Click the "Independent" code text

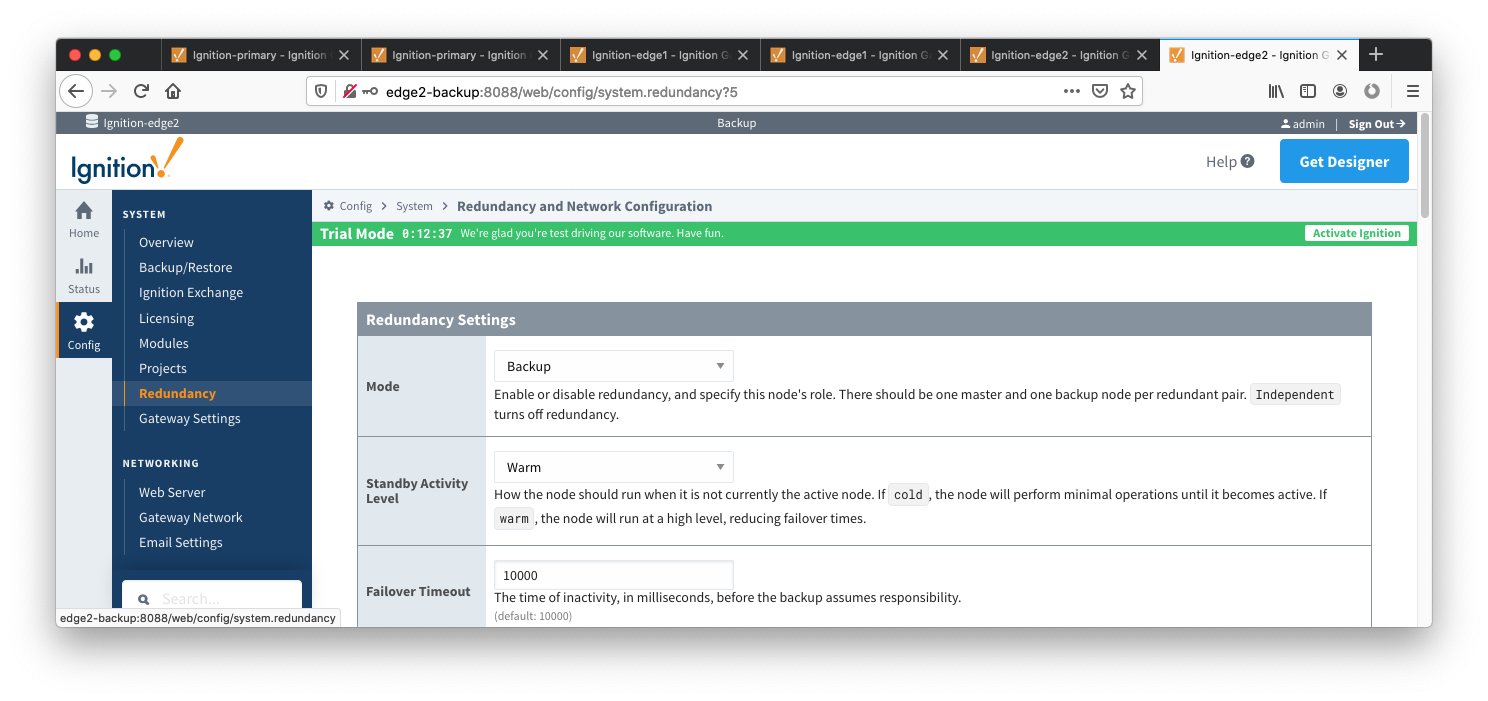coord(1295,394)
